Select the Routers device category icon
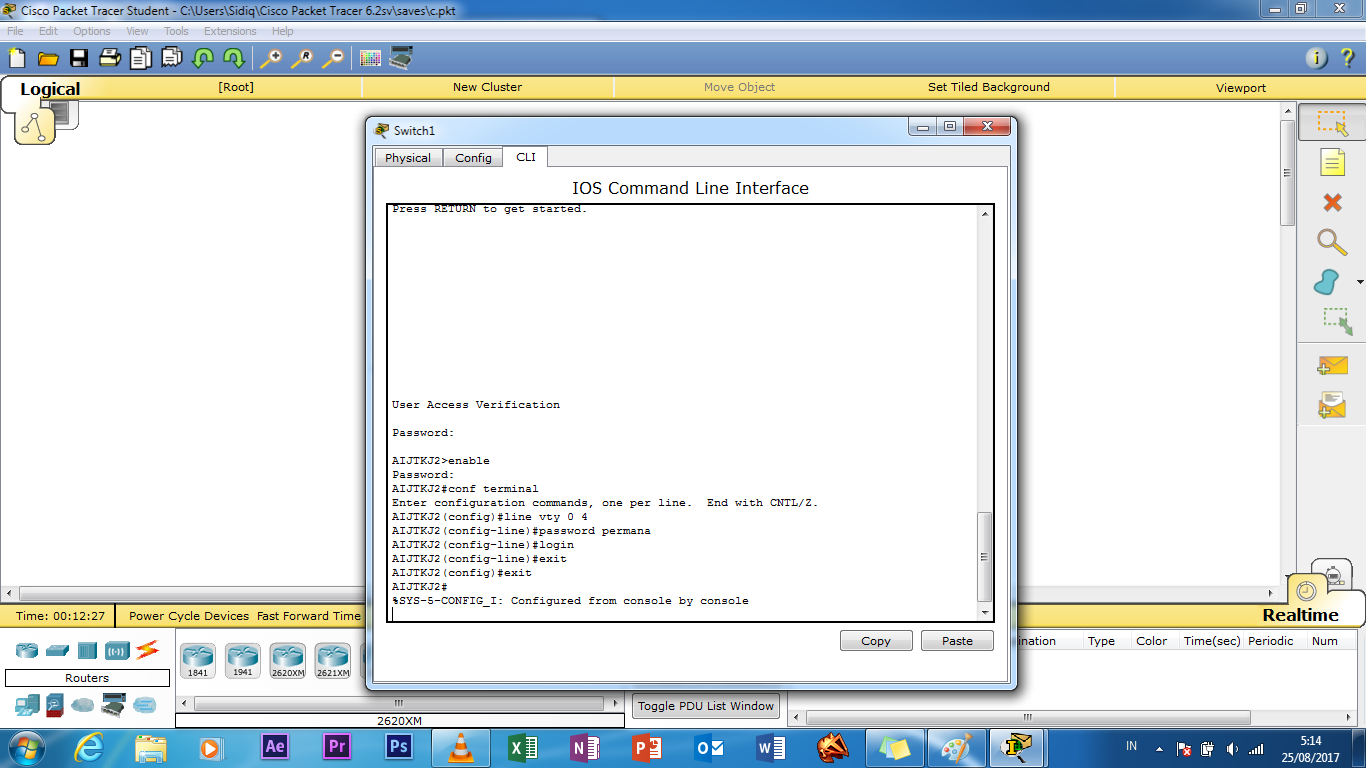Viewport: 1366px width, 768px height. (x=27, y=650)
